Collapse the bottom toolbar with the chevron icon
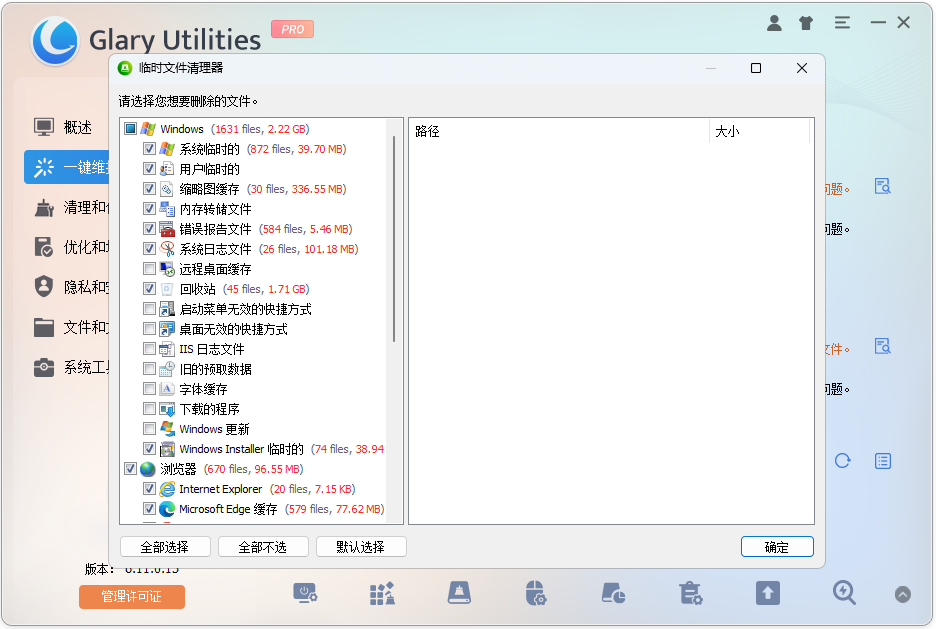 (902, 593)
